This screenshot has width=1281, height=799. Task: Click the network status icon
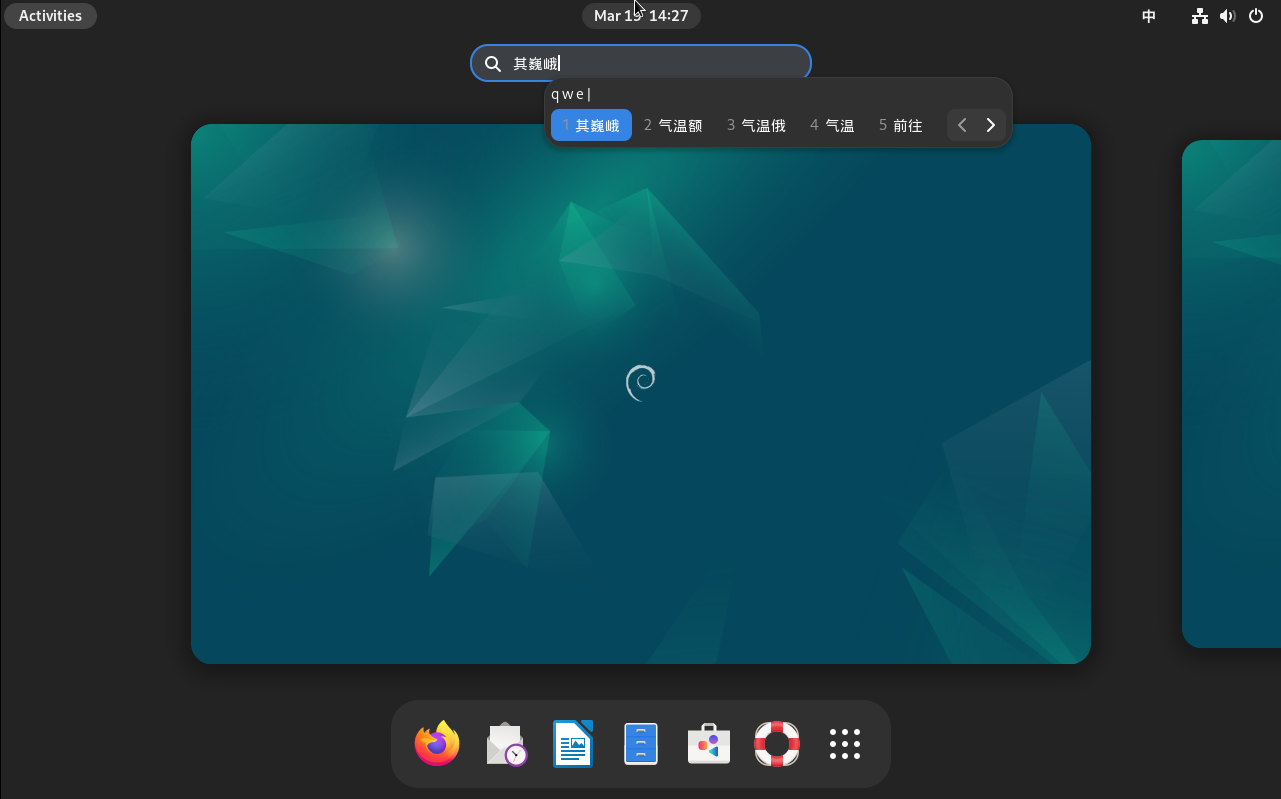click(1200, 16)
